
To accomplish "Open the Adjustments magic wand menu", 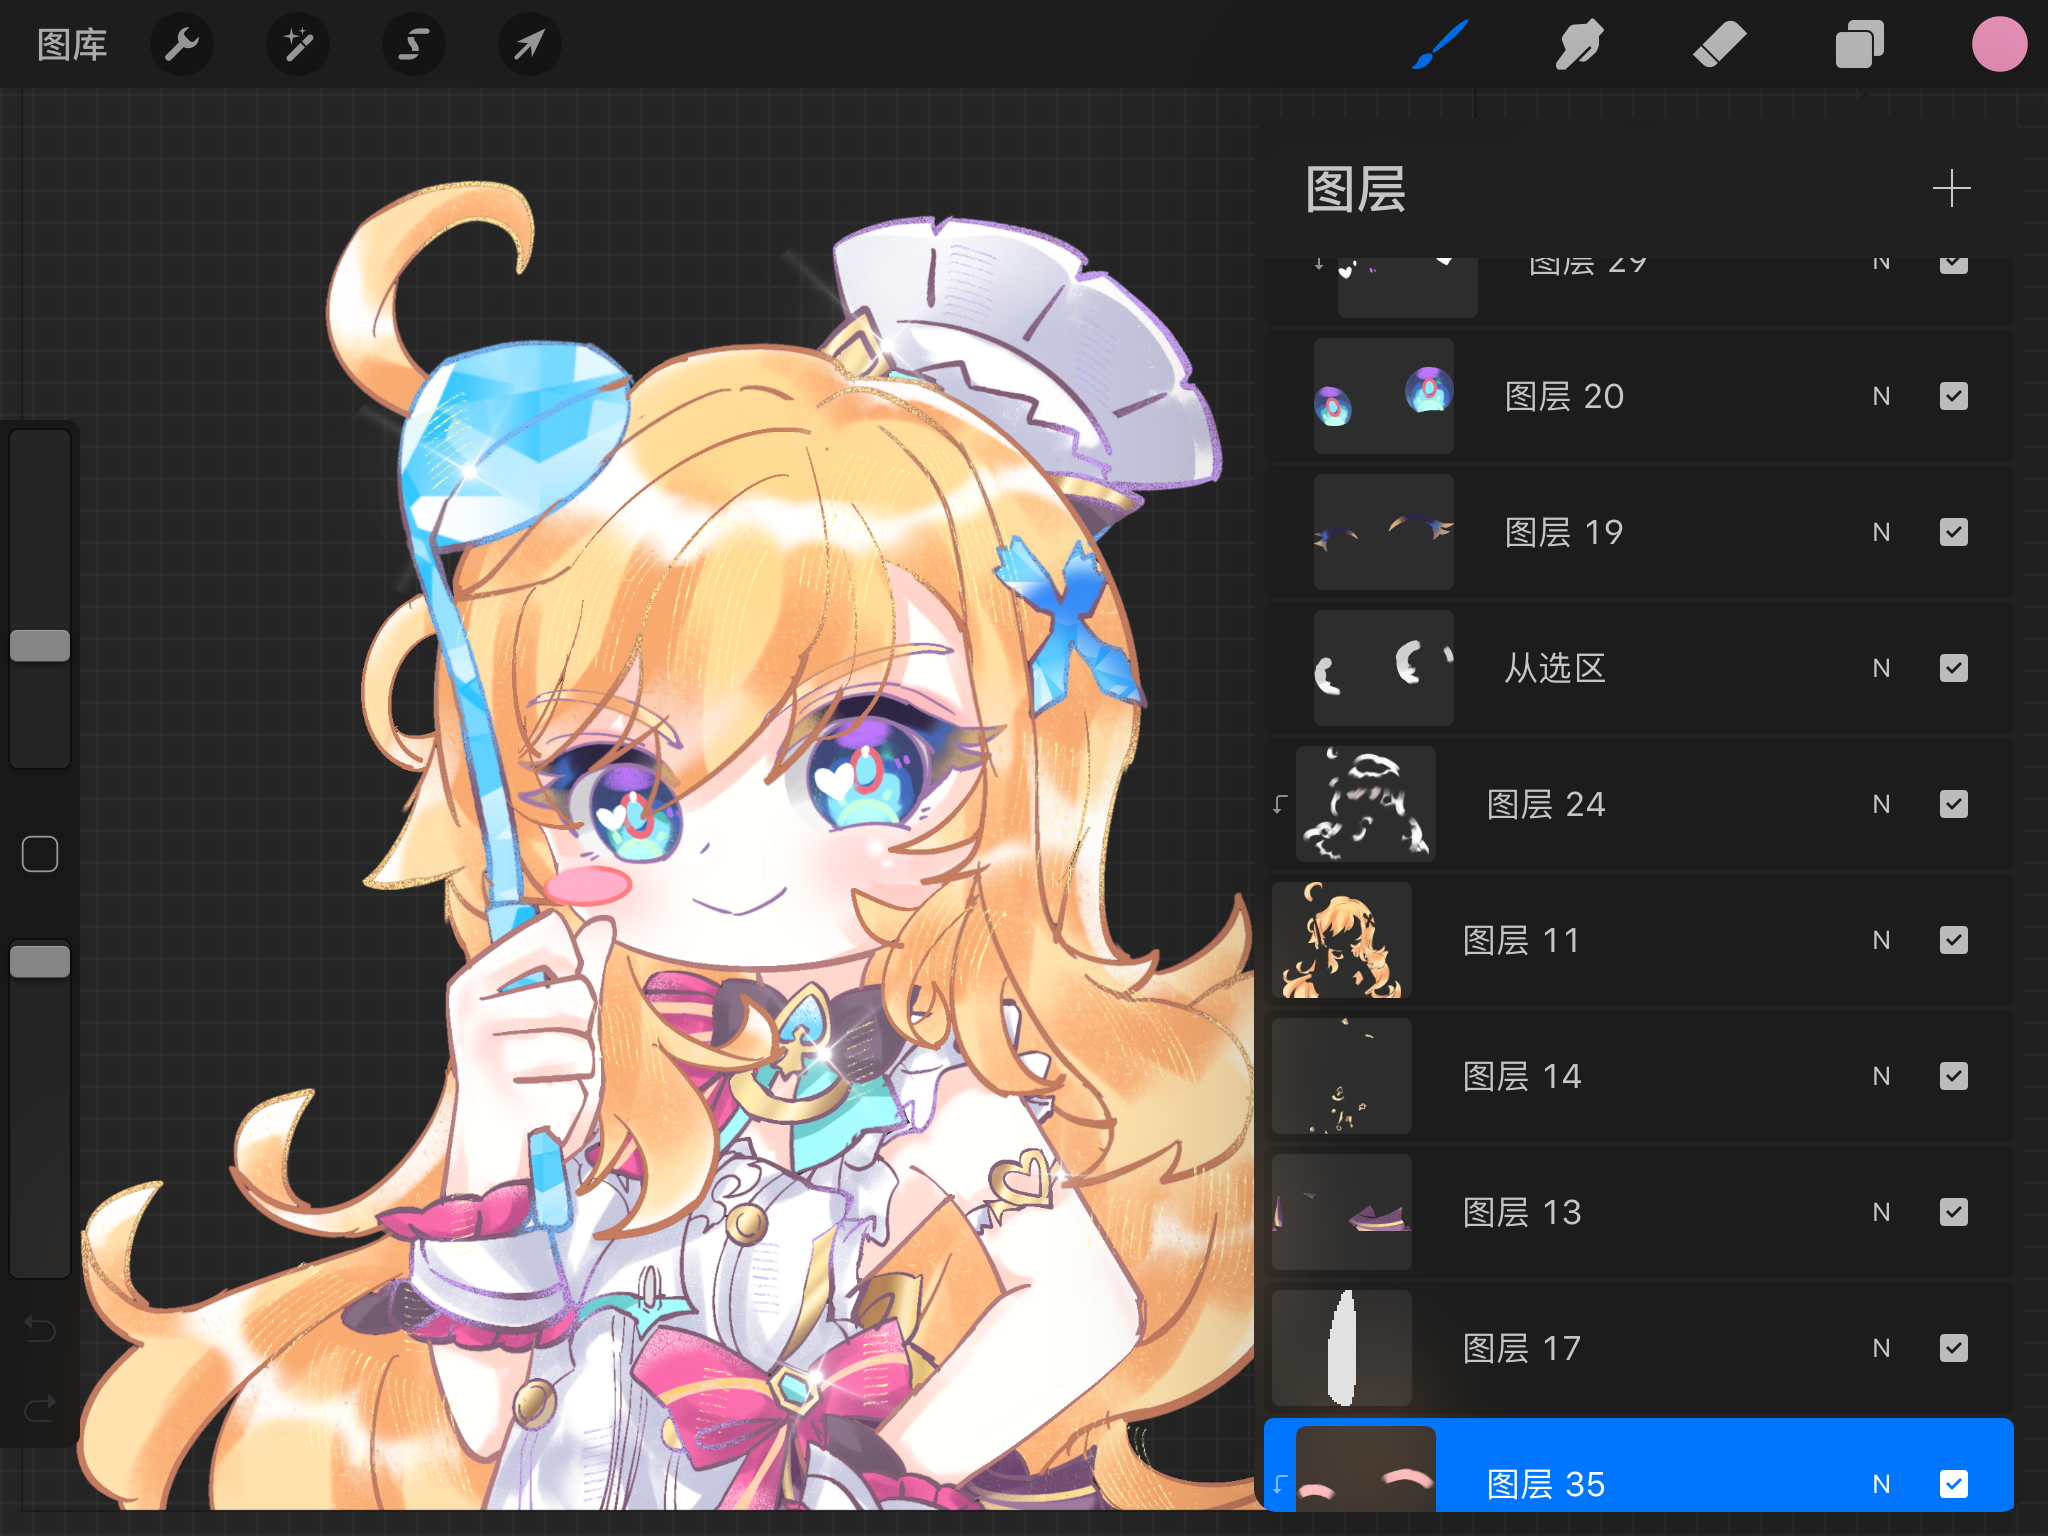I will (298, 45).
